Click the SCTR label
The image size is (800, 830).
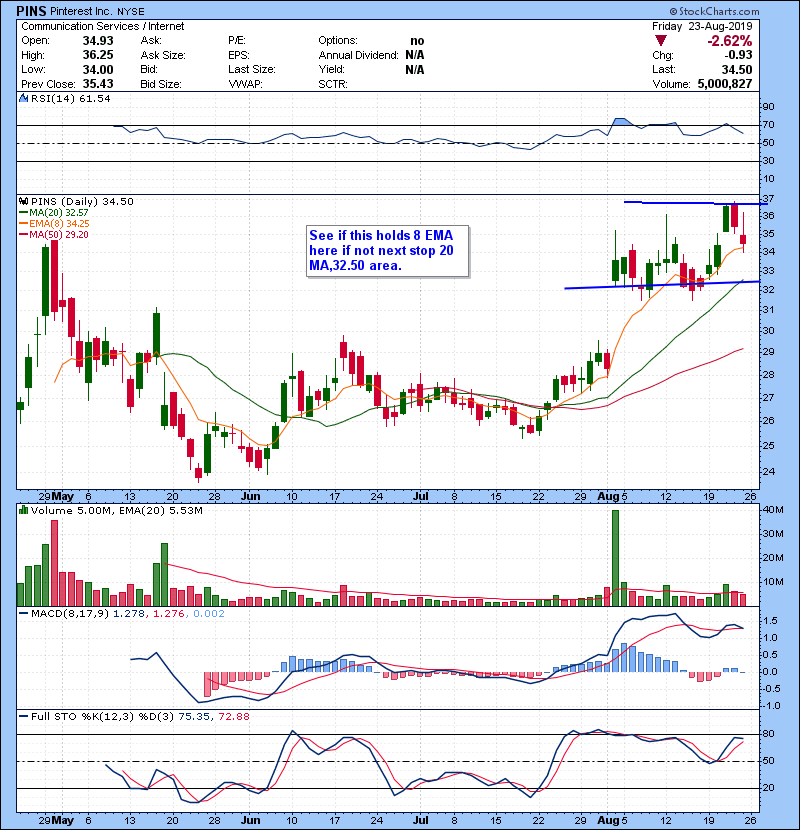333,84
